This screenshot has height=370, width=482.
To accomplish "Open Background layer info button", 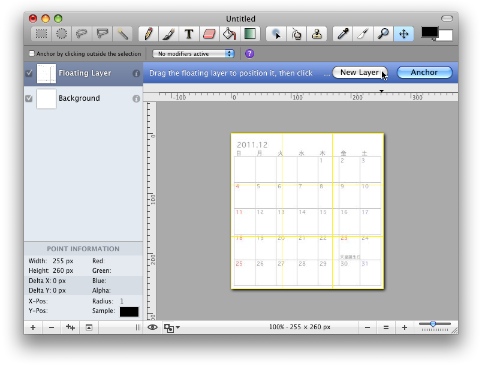I will point(136,99).
